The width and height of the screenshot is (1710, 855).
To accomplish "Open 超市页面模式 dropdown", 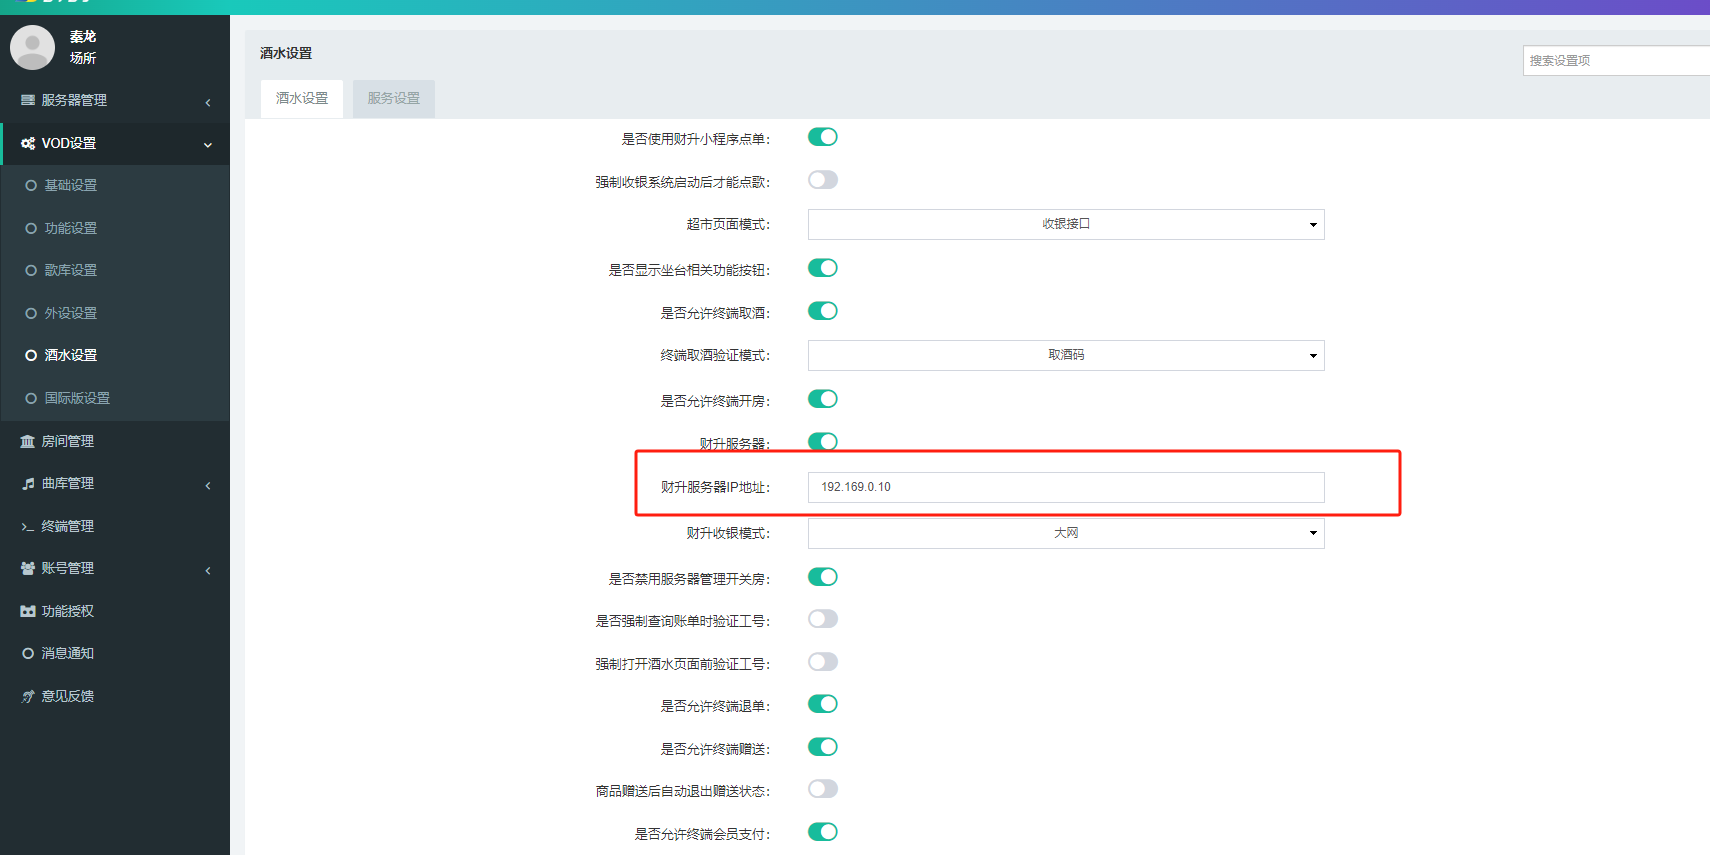I will (1066, 224).
